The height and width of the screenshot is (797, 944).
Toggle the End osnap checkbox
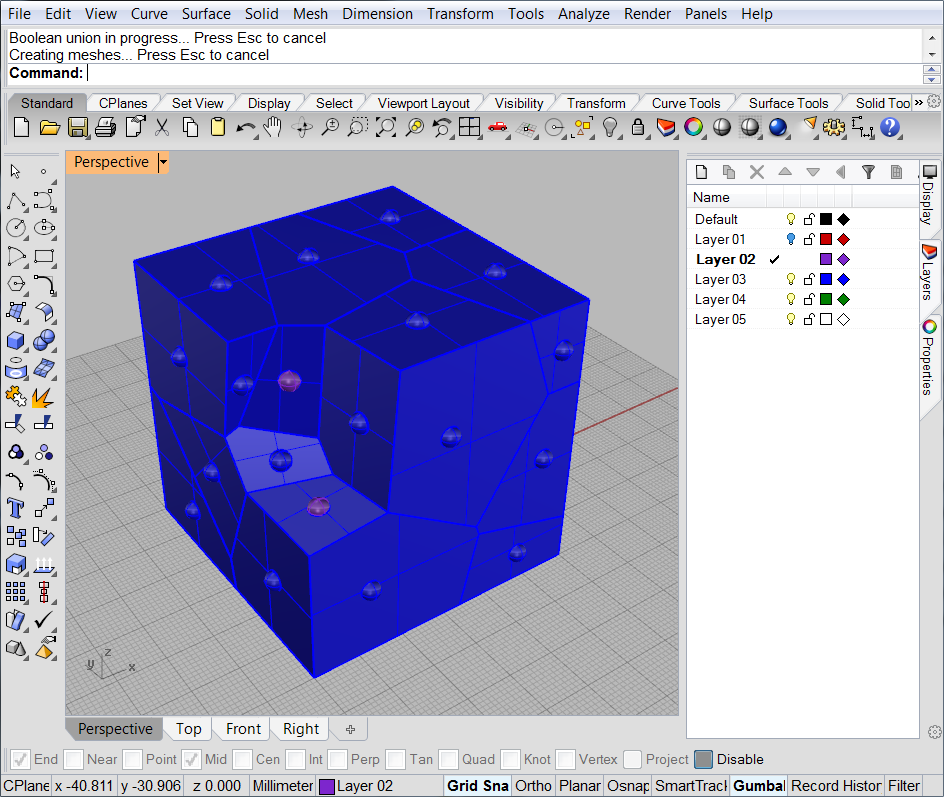click(x=20, y=759)
